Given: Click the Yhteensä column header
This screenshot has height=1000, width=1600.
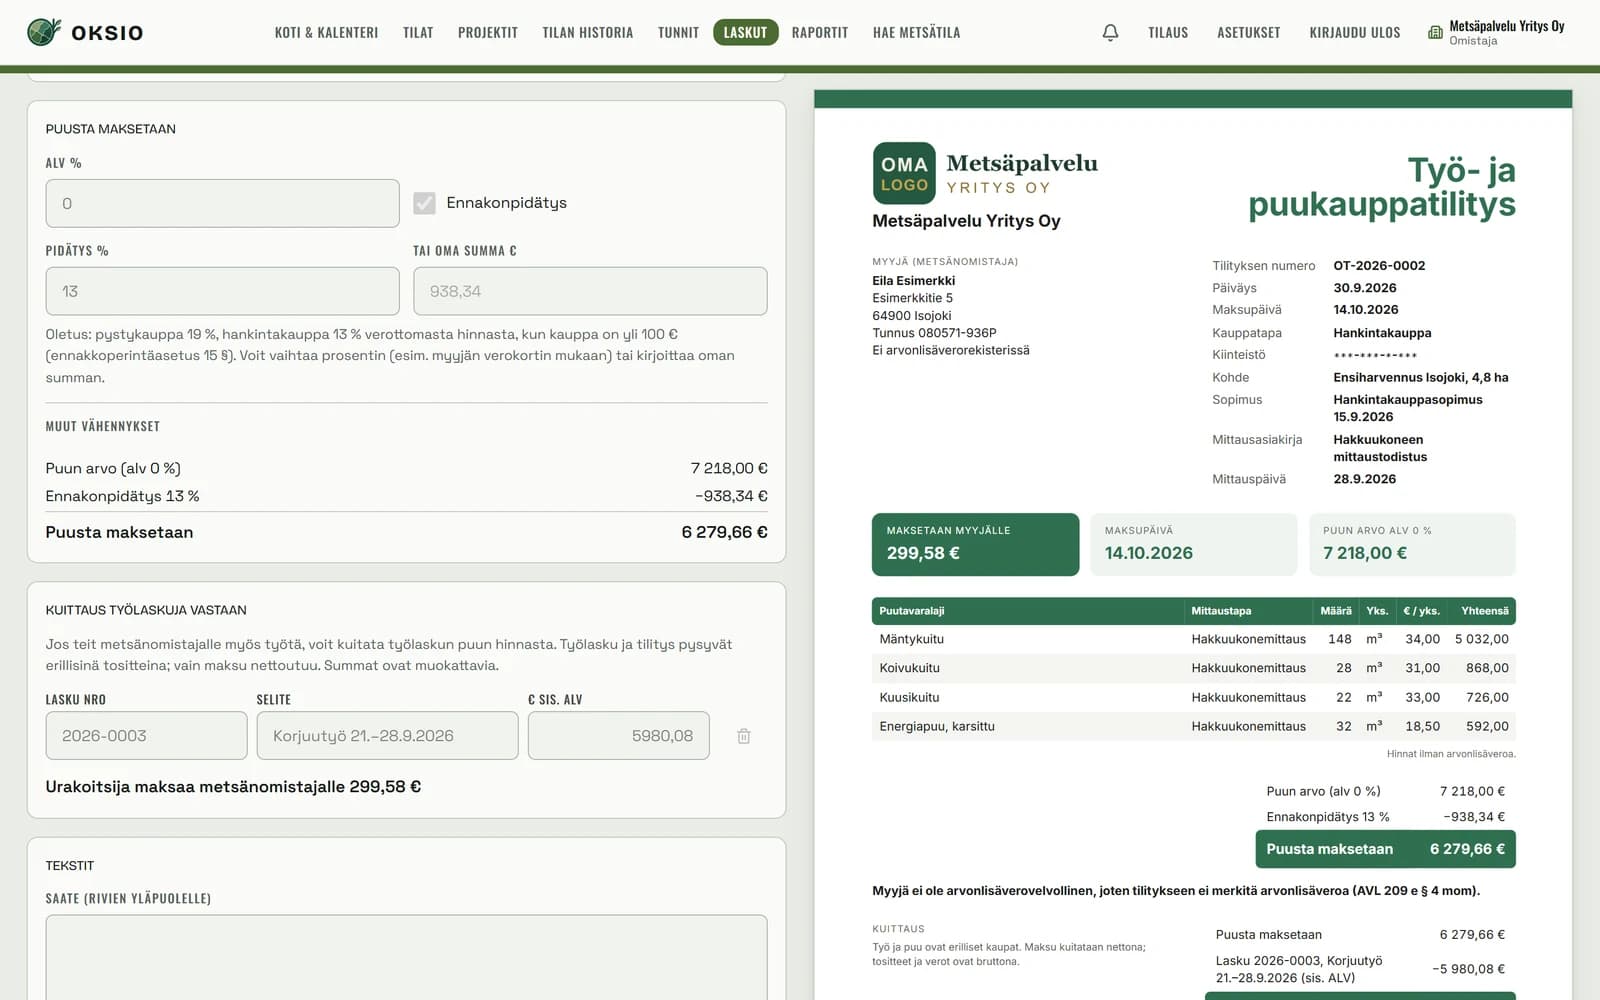Looking at the screenshot, I should [1485, 611].
